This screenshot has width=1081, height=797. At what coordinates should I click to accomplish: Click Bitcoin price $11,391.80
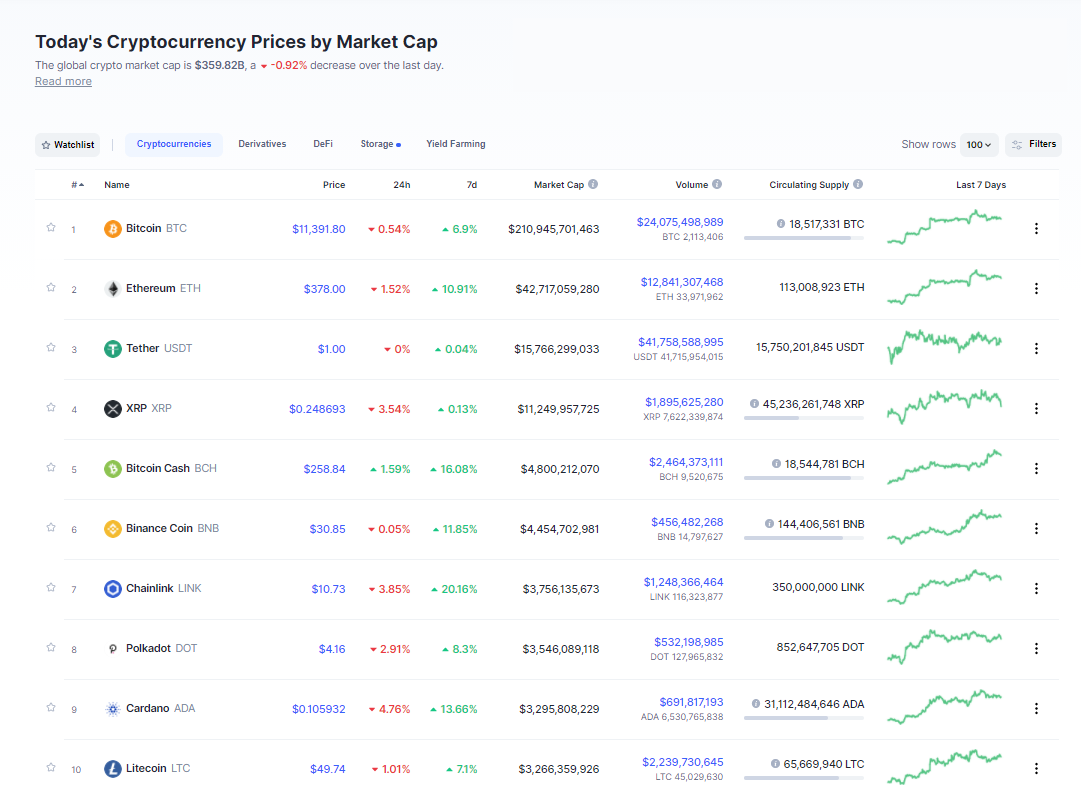[x=319, y=229]
